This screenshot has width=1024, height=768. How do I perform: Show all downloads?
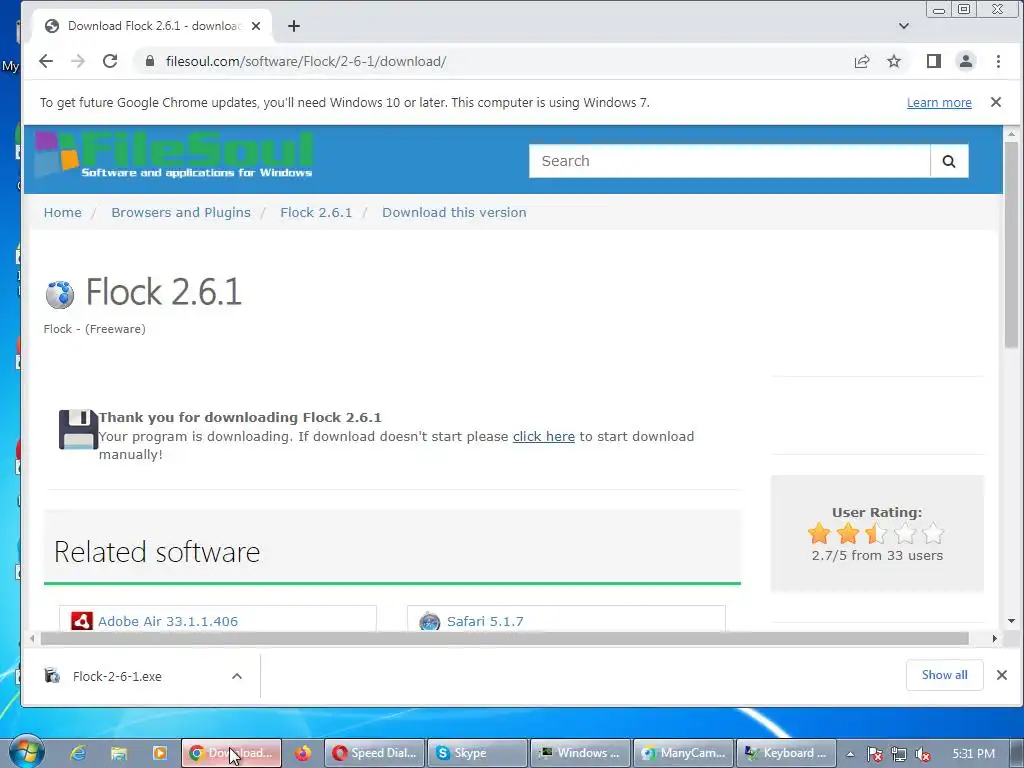pyautogui.click(x=944, y=675)
